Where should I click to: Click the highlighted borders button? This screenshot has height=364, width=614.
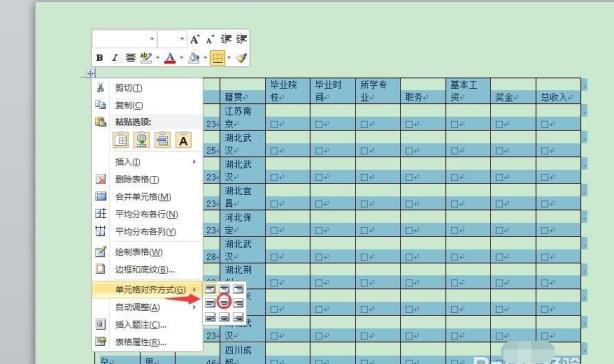pyautogui.click(x=217, y=58)
